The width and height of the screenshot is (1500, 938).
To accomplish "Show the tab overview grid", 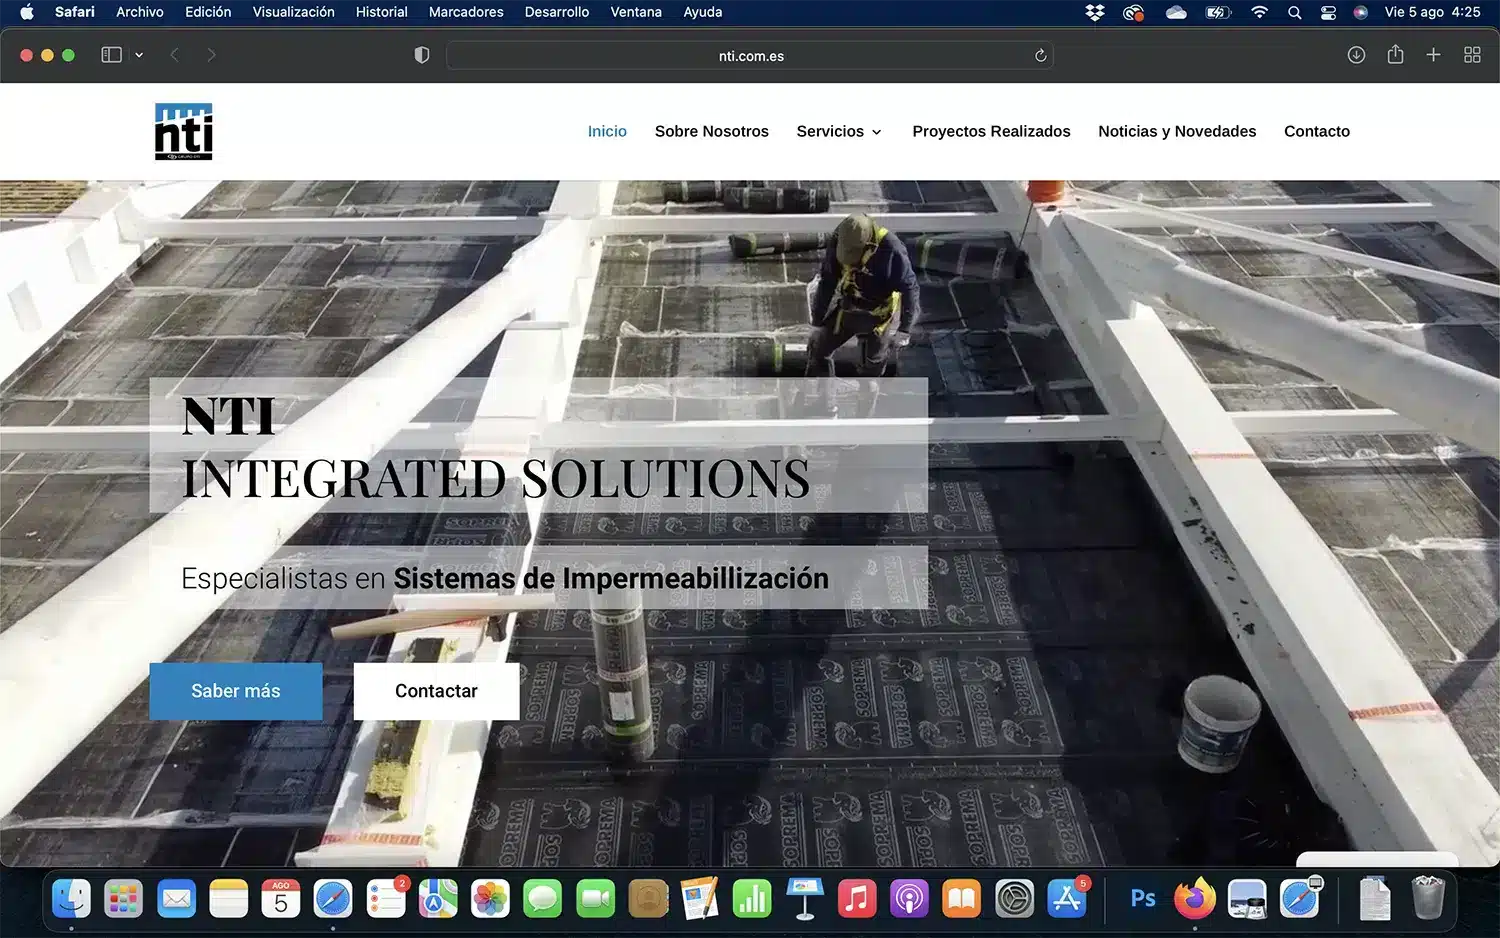I will click(1472, 55).
